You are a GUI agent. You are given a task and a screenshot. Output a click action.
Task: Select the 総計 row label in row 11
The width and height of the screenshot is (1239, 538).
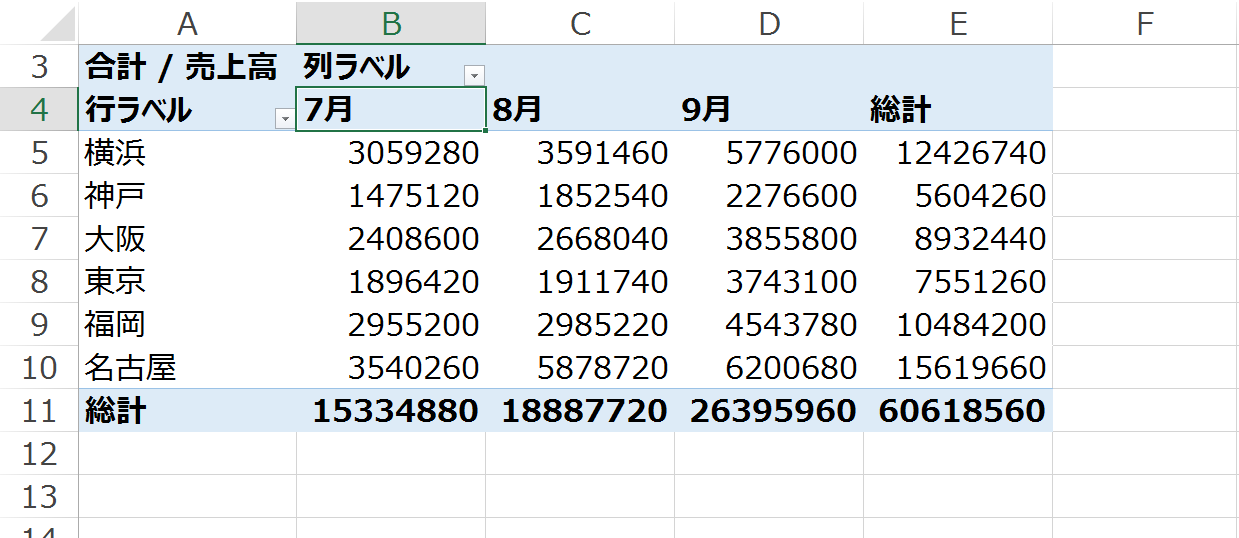(187, 411)
